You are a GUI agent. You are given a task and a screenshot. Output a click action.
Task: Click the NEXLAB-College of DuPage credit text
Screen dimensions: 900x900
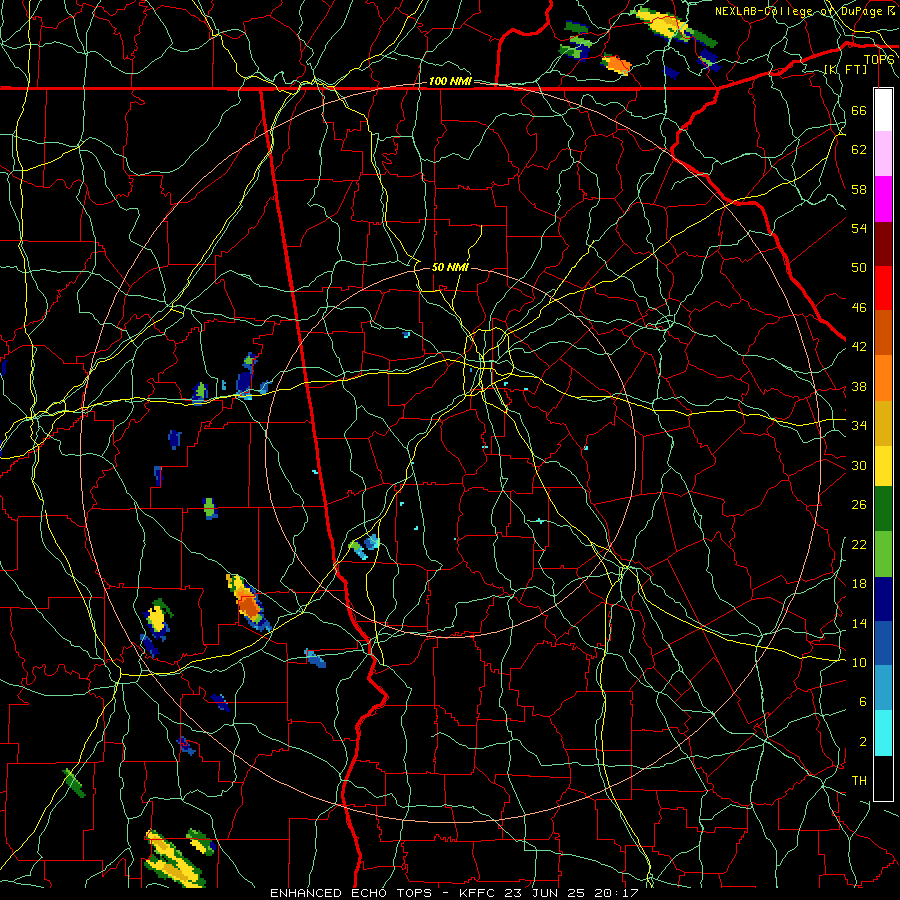click(805, 11)
